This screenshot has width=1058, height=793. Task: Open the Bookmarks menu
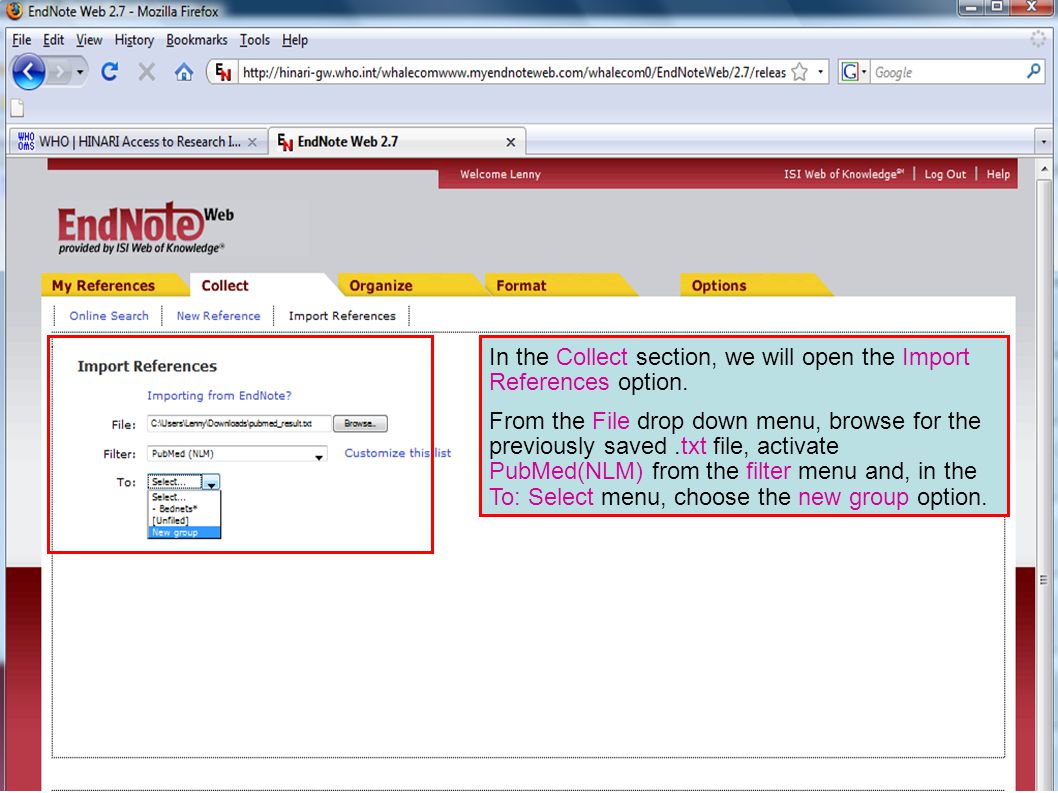coord(197,40)
